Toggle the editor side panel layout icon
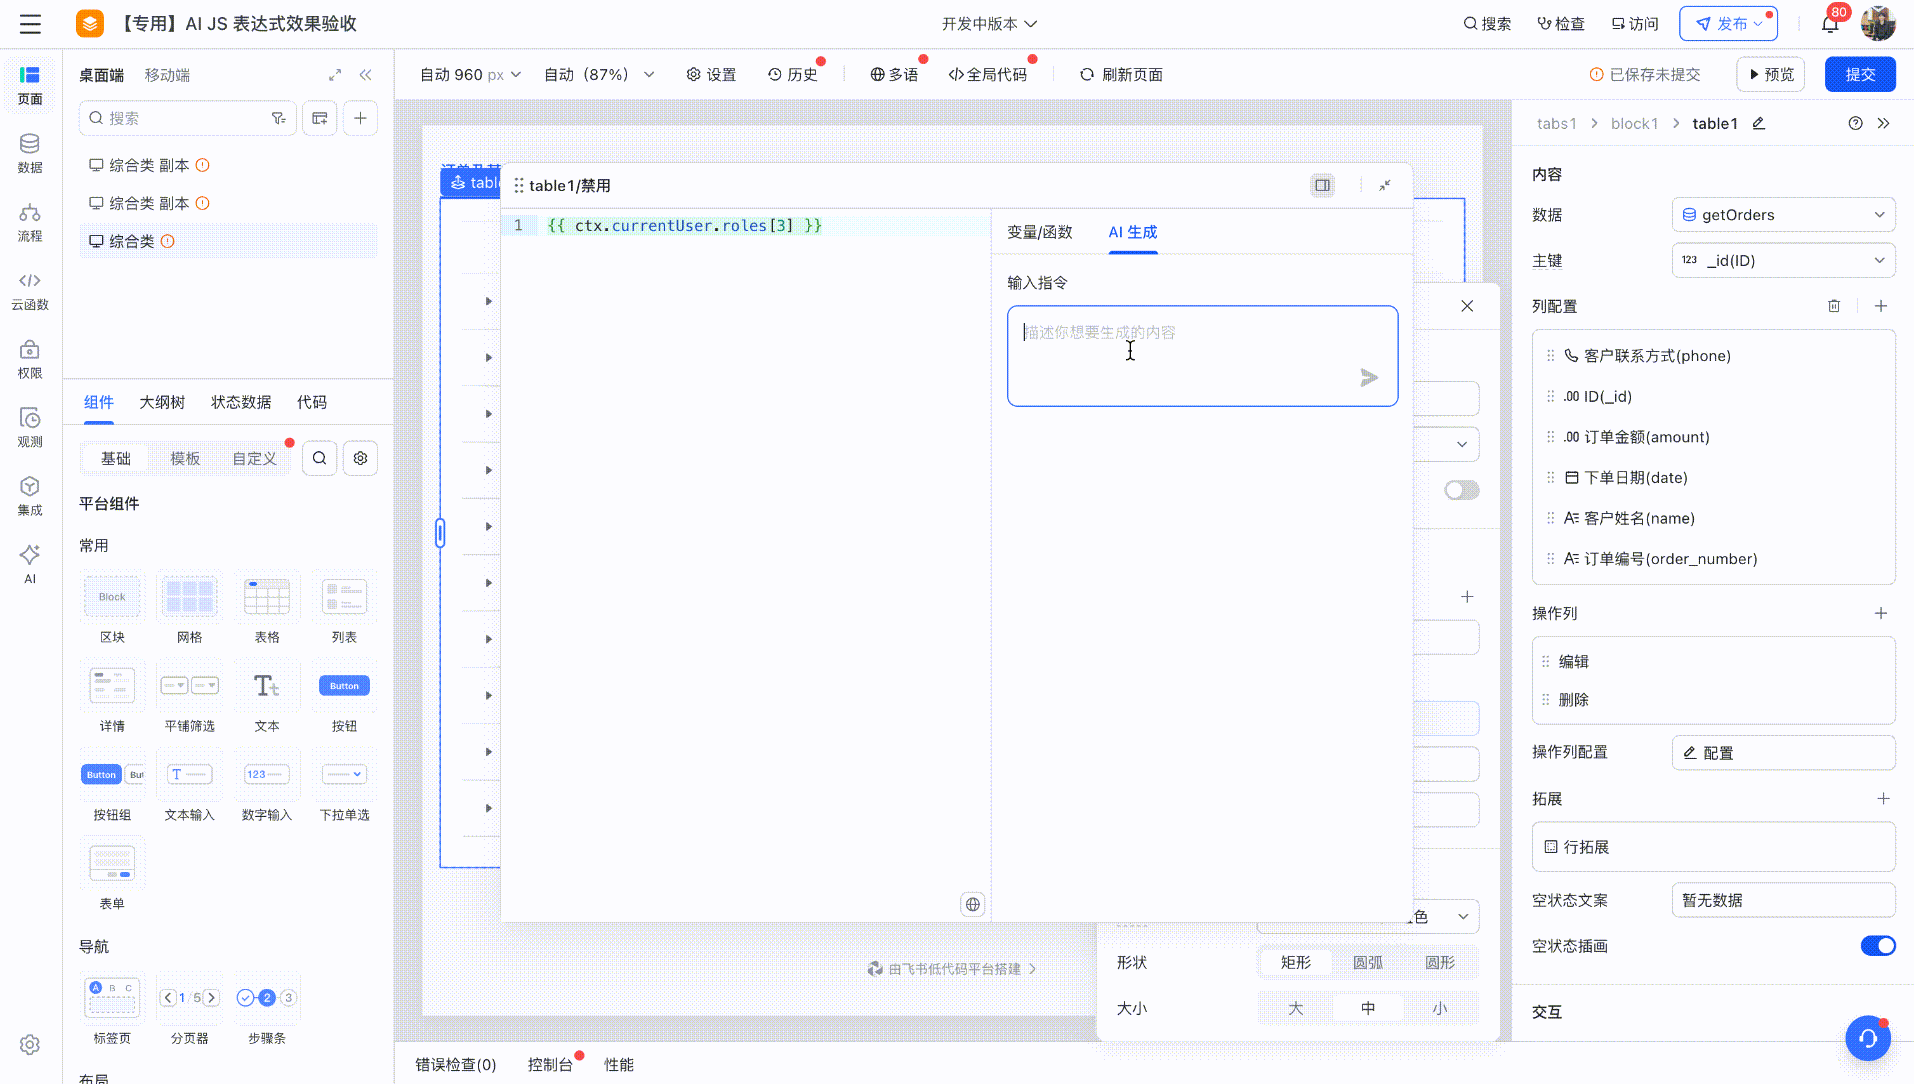1914x1084 pixels. [1322, 185]
